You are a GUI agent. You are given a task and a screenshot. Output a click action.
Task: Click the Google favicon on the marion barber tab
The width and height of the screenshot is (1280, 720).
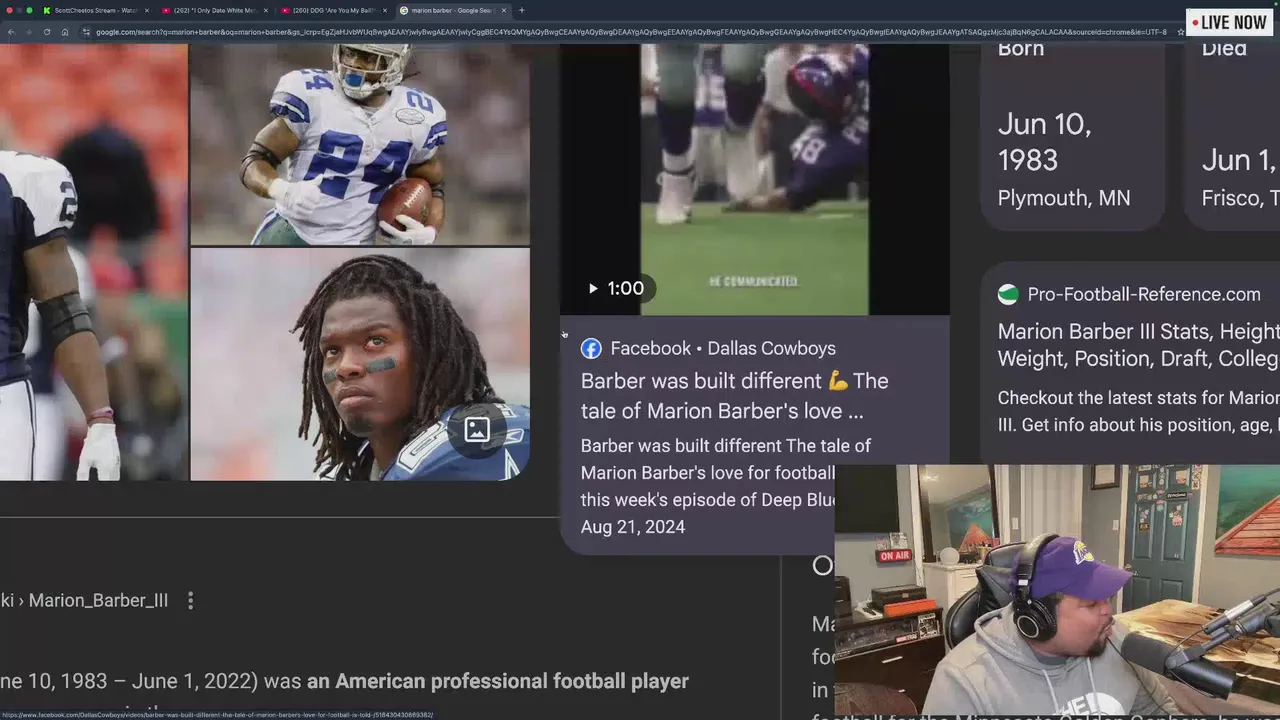click(x=404, y=10)
